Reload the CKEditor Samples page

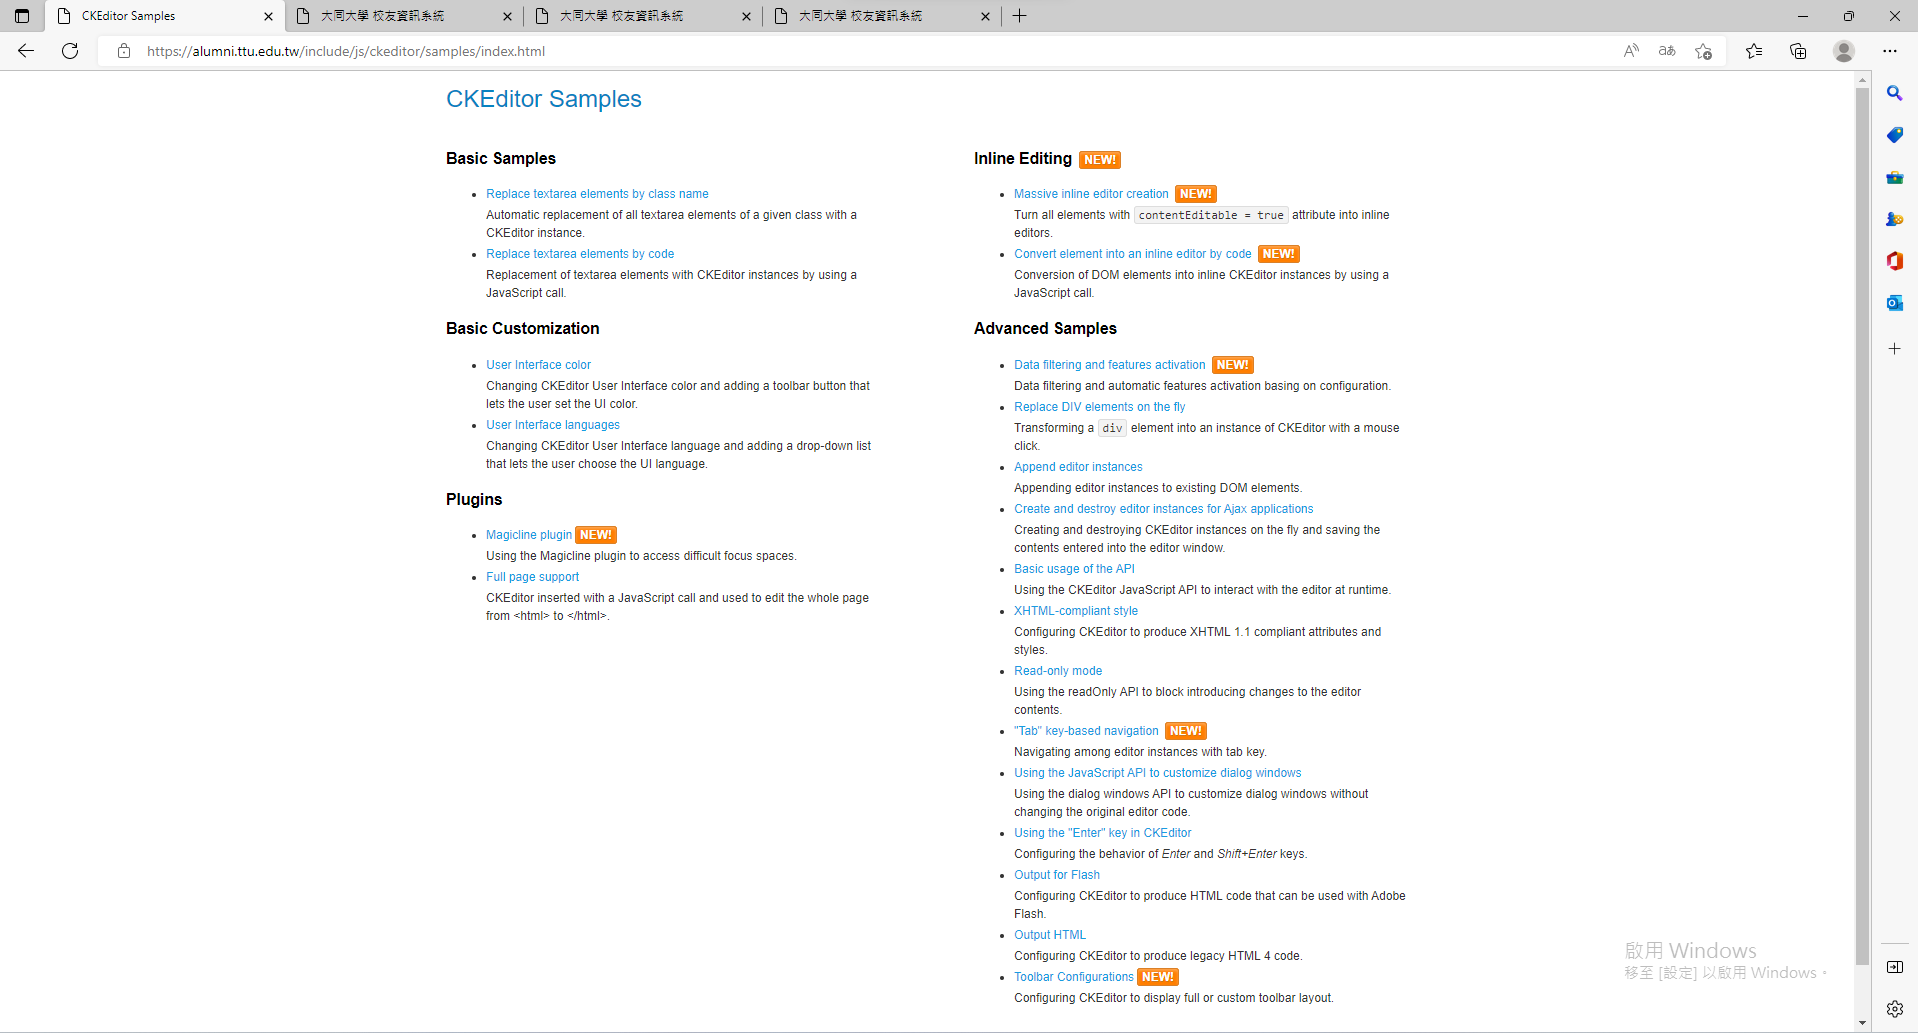pos(70,51)
